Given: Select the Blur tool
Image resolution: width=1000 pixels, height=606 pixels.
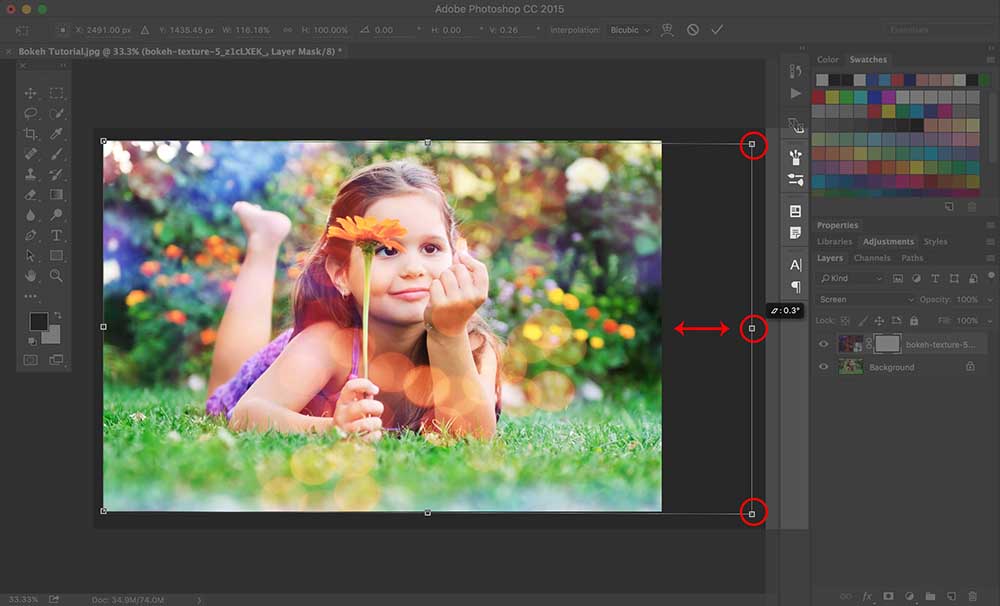Looking at the screenshot, I should click(30, 215).
